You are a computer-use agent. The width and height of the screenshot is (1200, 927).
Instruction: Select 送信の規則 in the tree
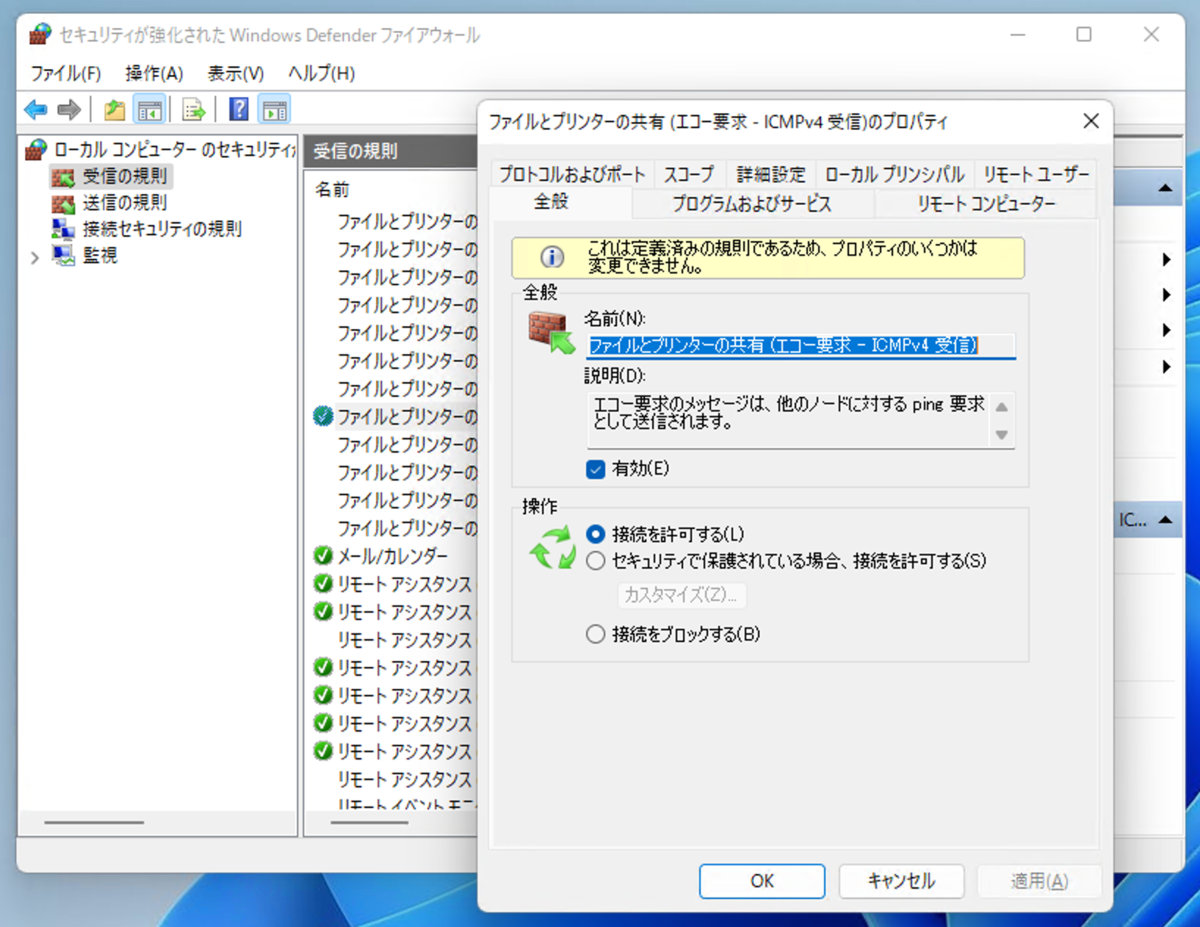point(124,203)
